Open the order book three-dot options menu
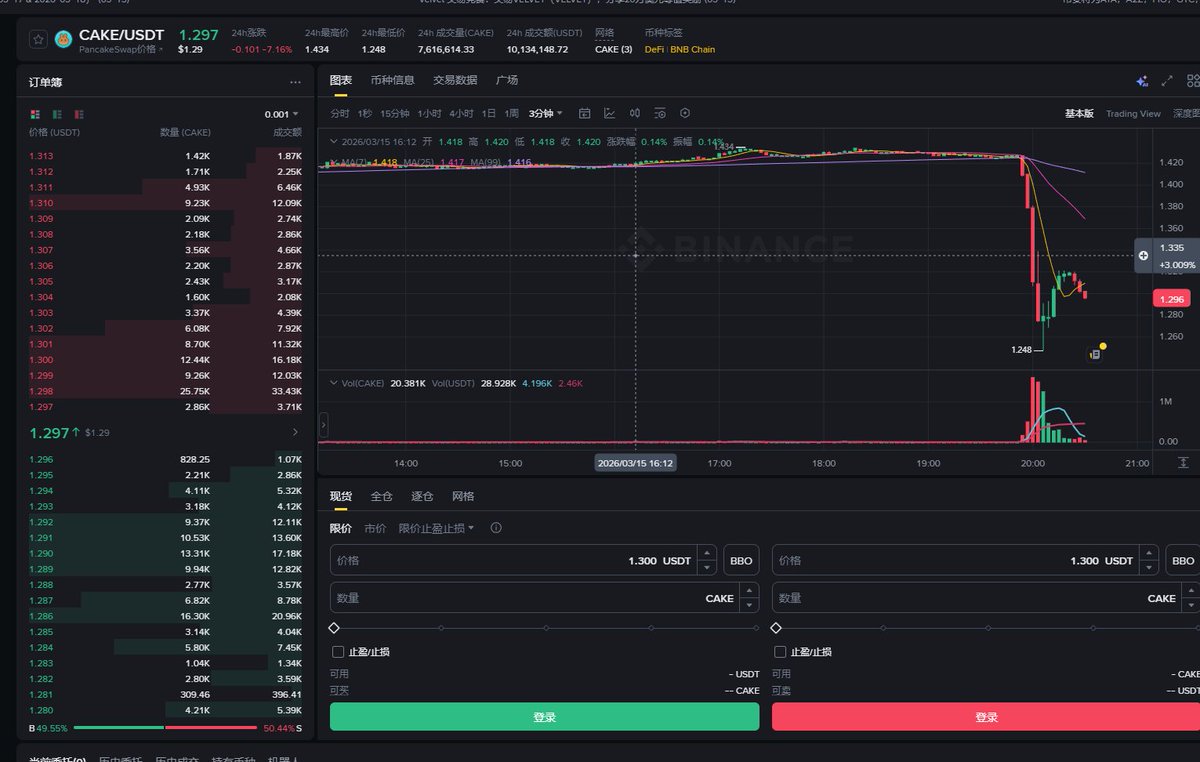Viewport: 1200px width, 762px height. tap(295, 83)
